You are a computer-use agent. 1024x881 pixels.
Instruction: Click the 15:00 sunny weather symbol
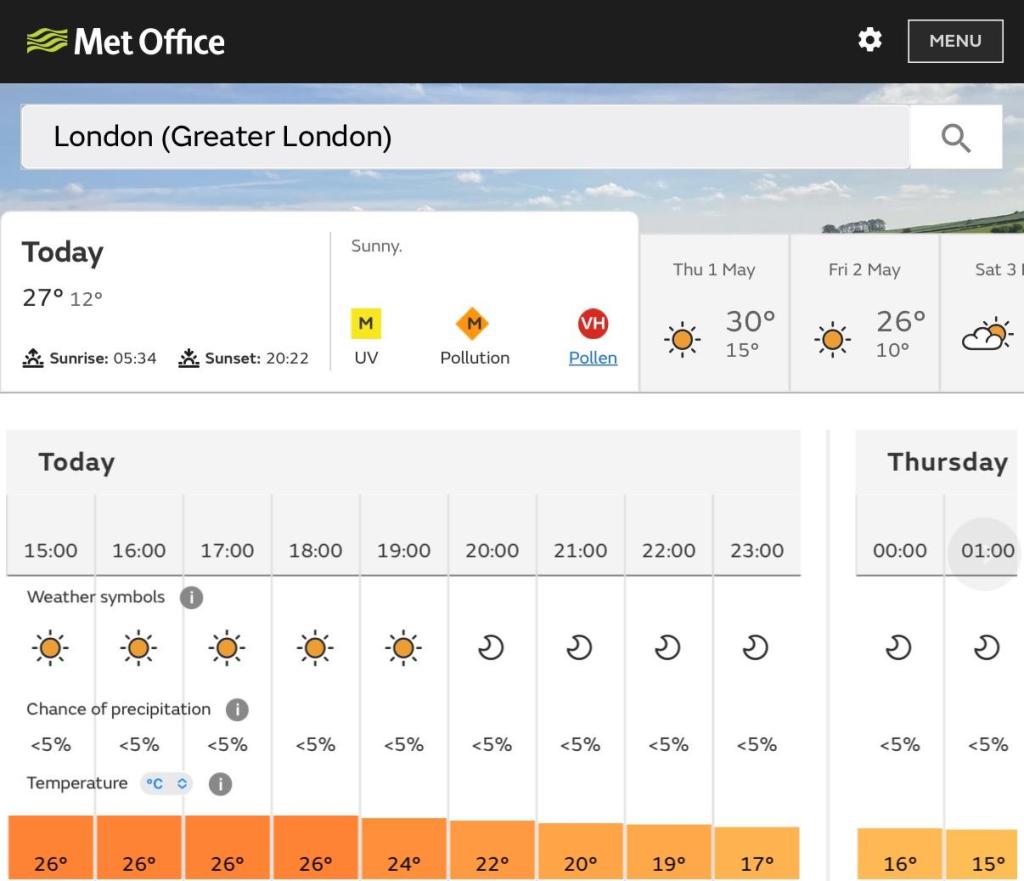pos(50,649)
